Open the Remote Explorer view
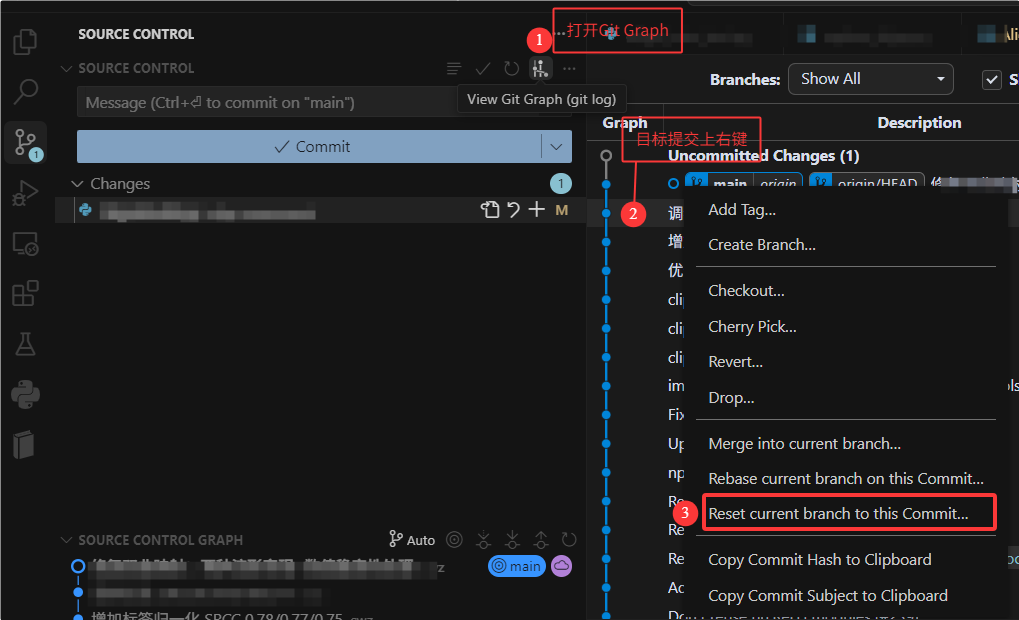This screenshot has height=620, width=1019. click(25, 244)
